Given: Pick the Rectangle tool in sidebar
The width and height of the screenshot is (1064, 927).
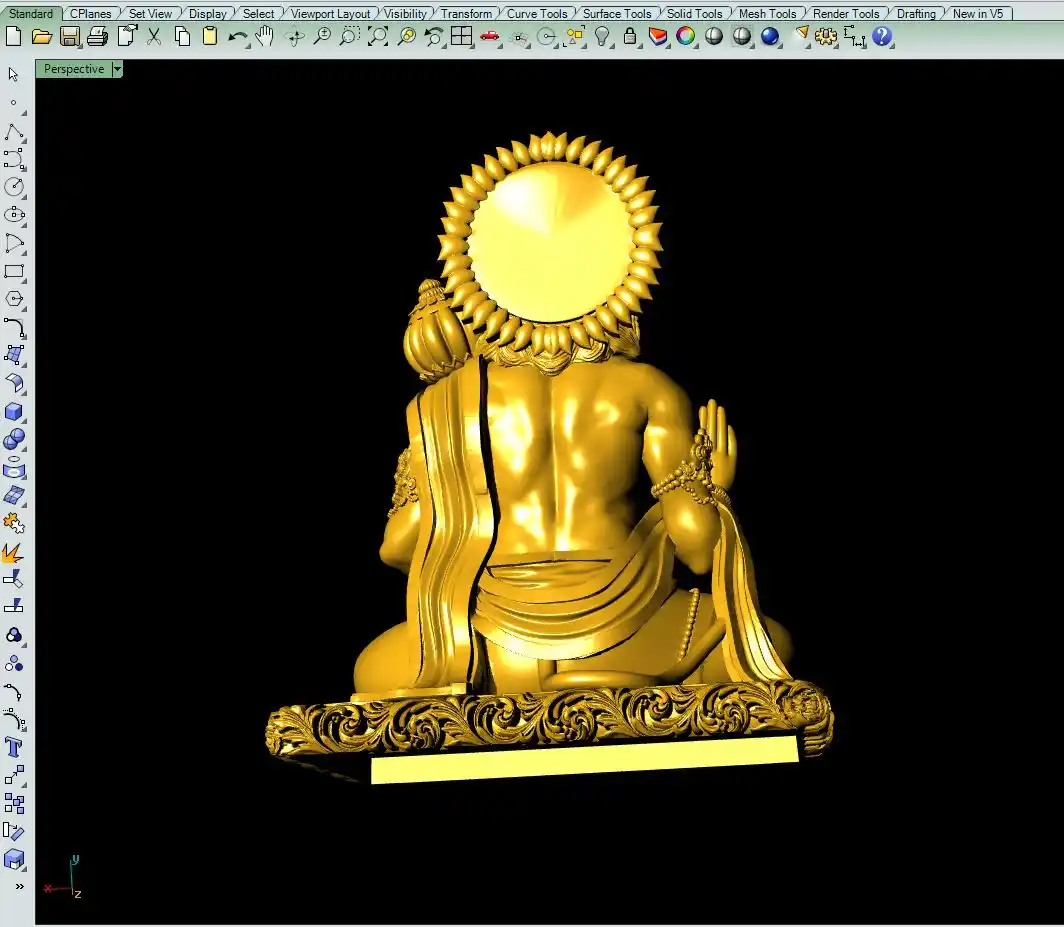Looking at the screenshot, I should click(x=14, y=271).
